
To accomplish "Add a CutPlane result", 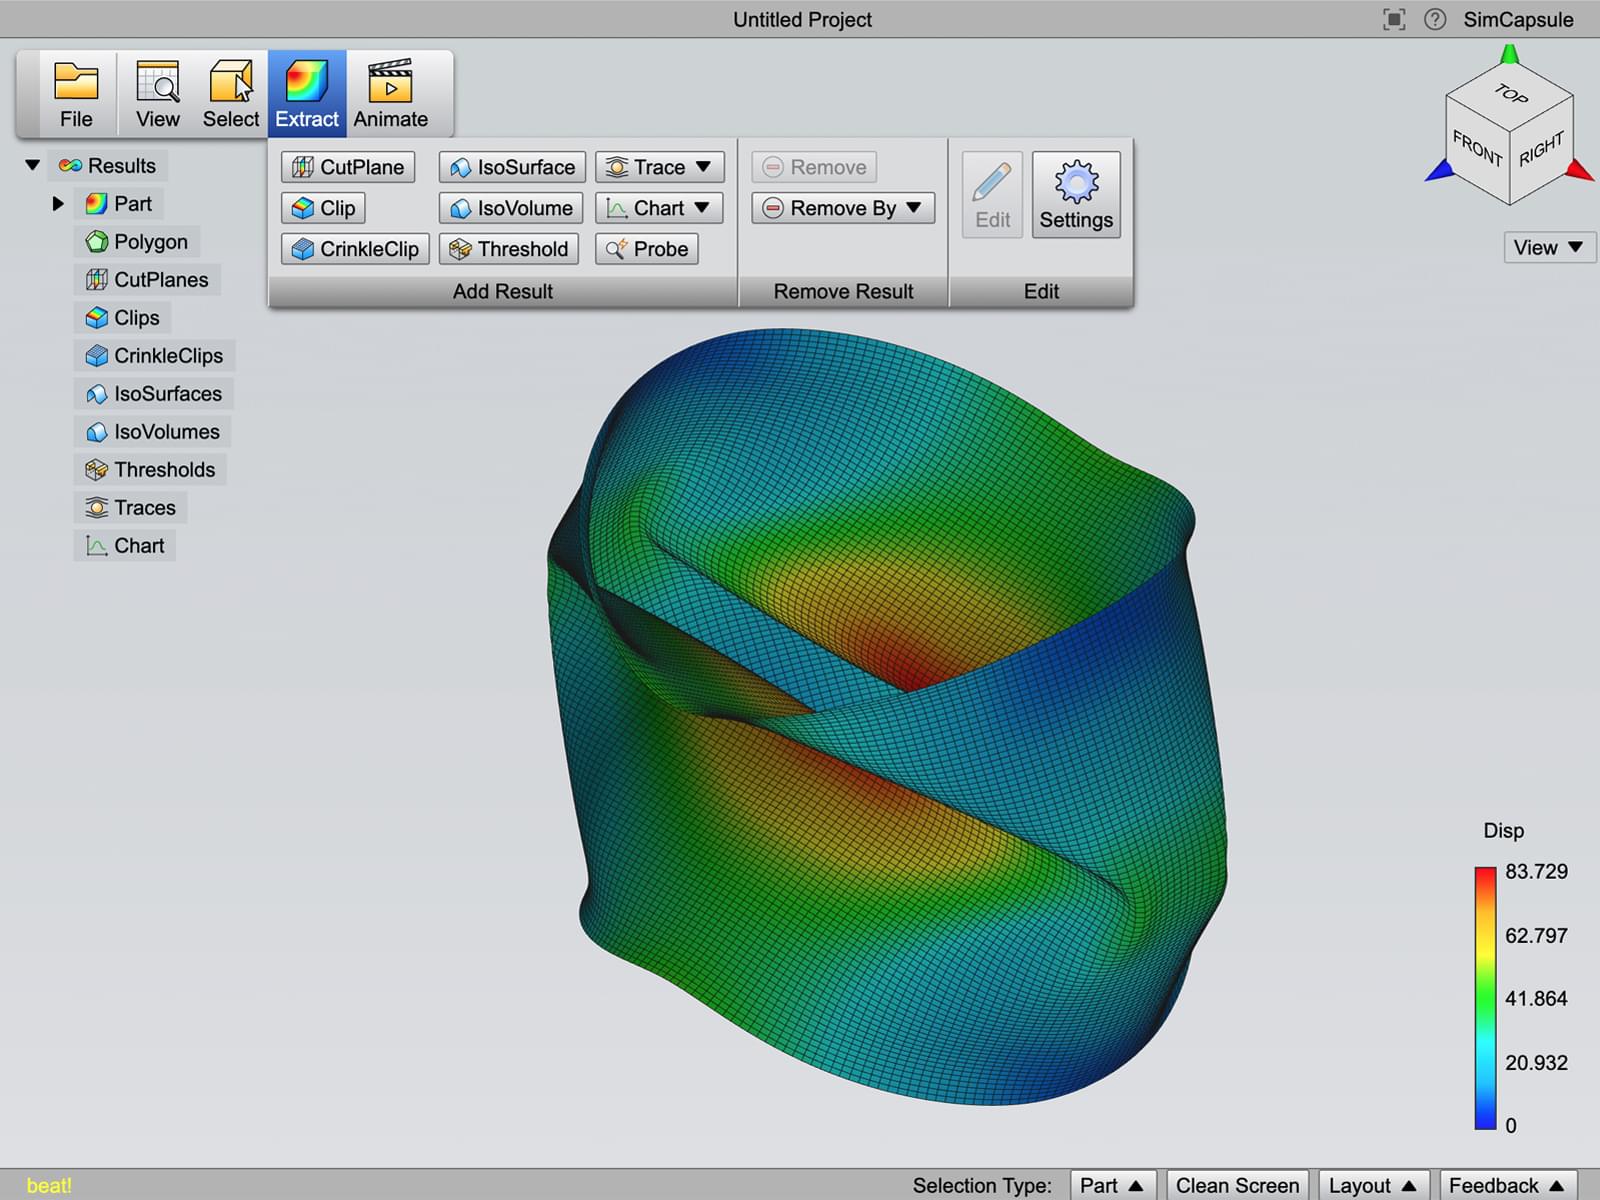I will click(x=348, y=167).
